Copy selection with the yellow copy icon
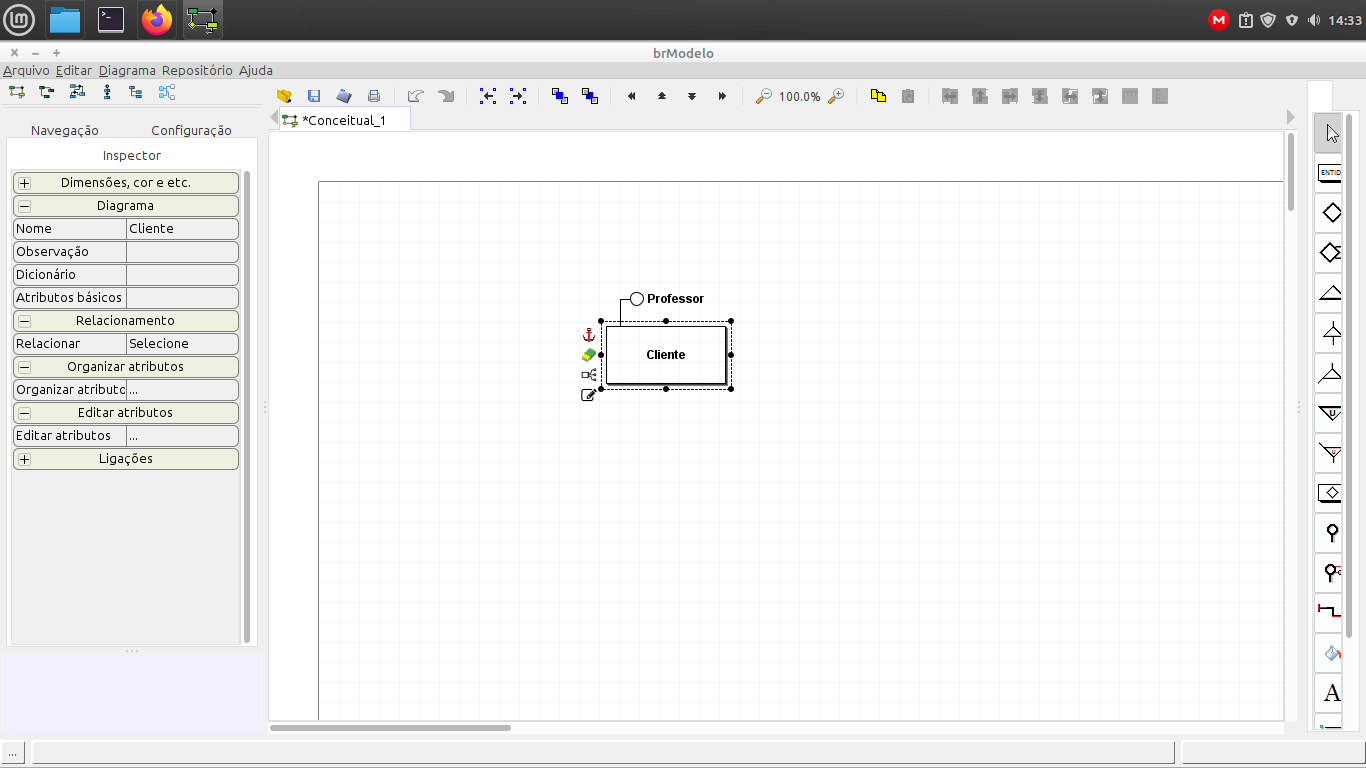This screenshot has height=768, width=1366. click(878, 96)
